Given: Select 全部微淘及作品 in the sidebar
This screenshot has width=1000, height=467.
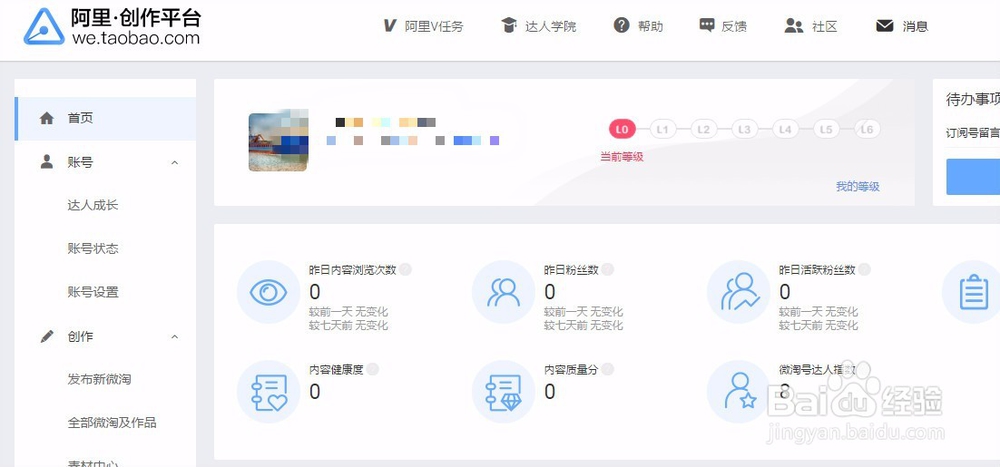Looking at the screenshot, I should click(112, 422).
